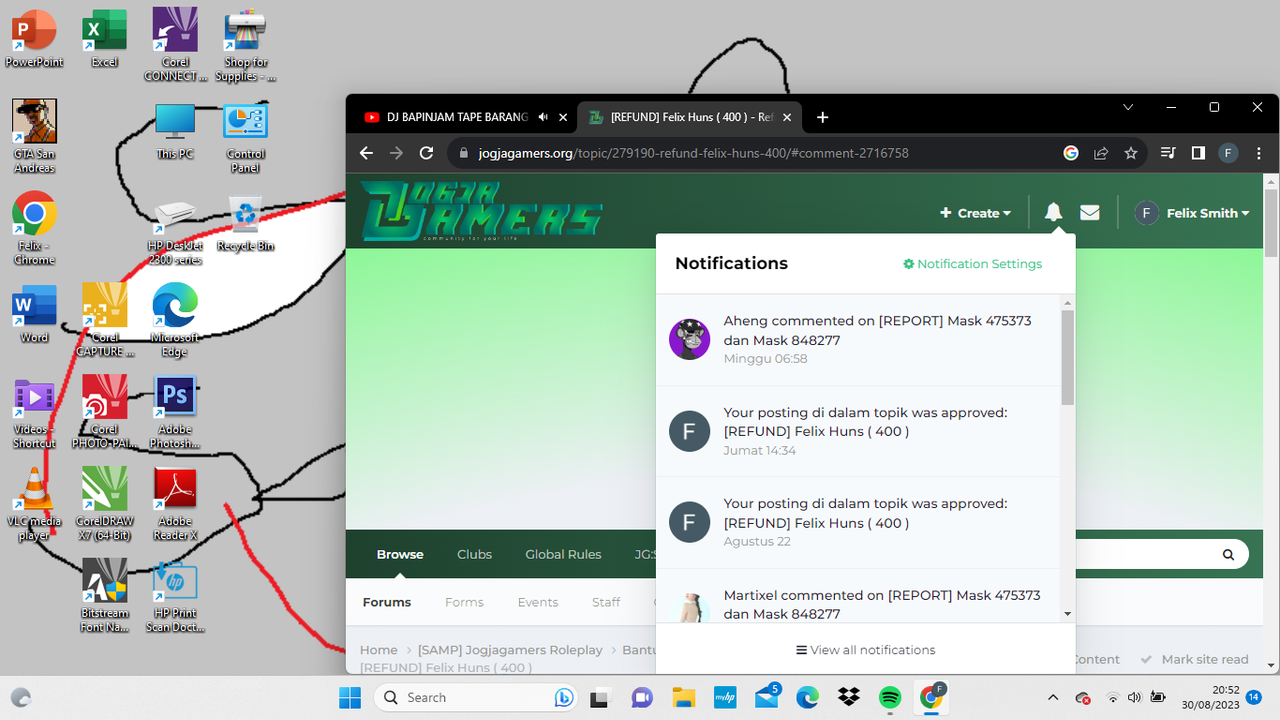
Task: Open the Global Rules nav item
Action: click(x=563, y=554)
